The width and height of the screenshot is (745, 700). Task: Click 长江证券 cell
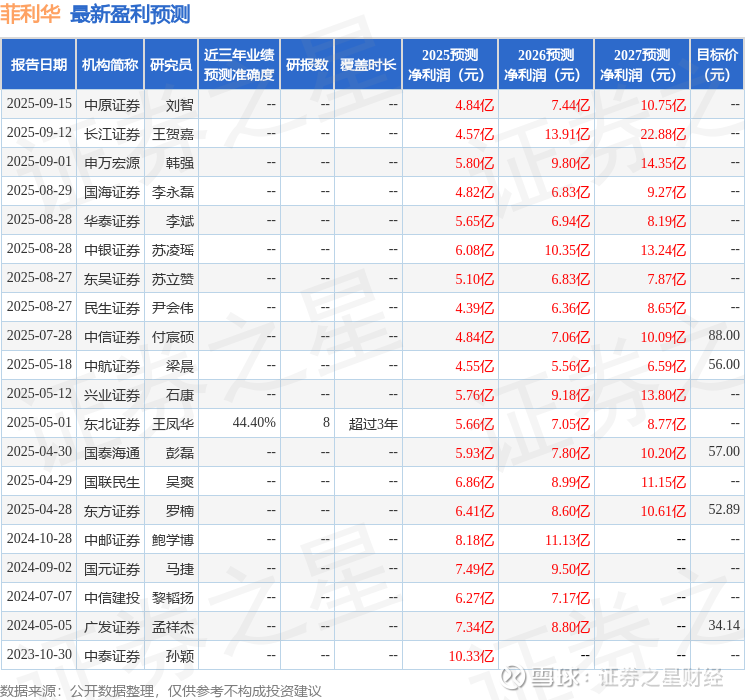pos(112,134)
